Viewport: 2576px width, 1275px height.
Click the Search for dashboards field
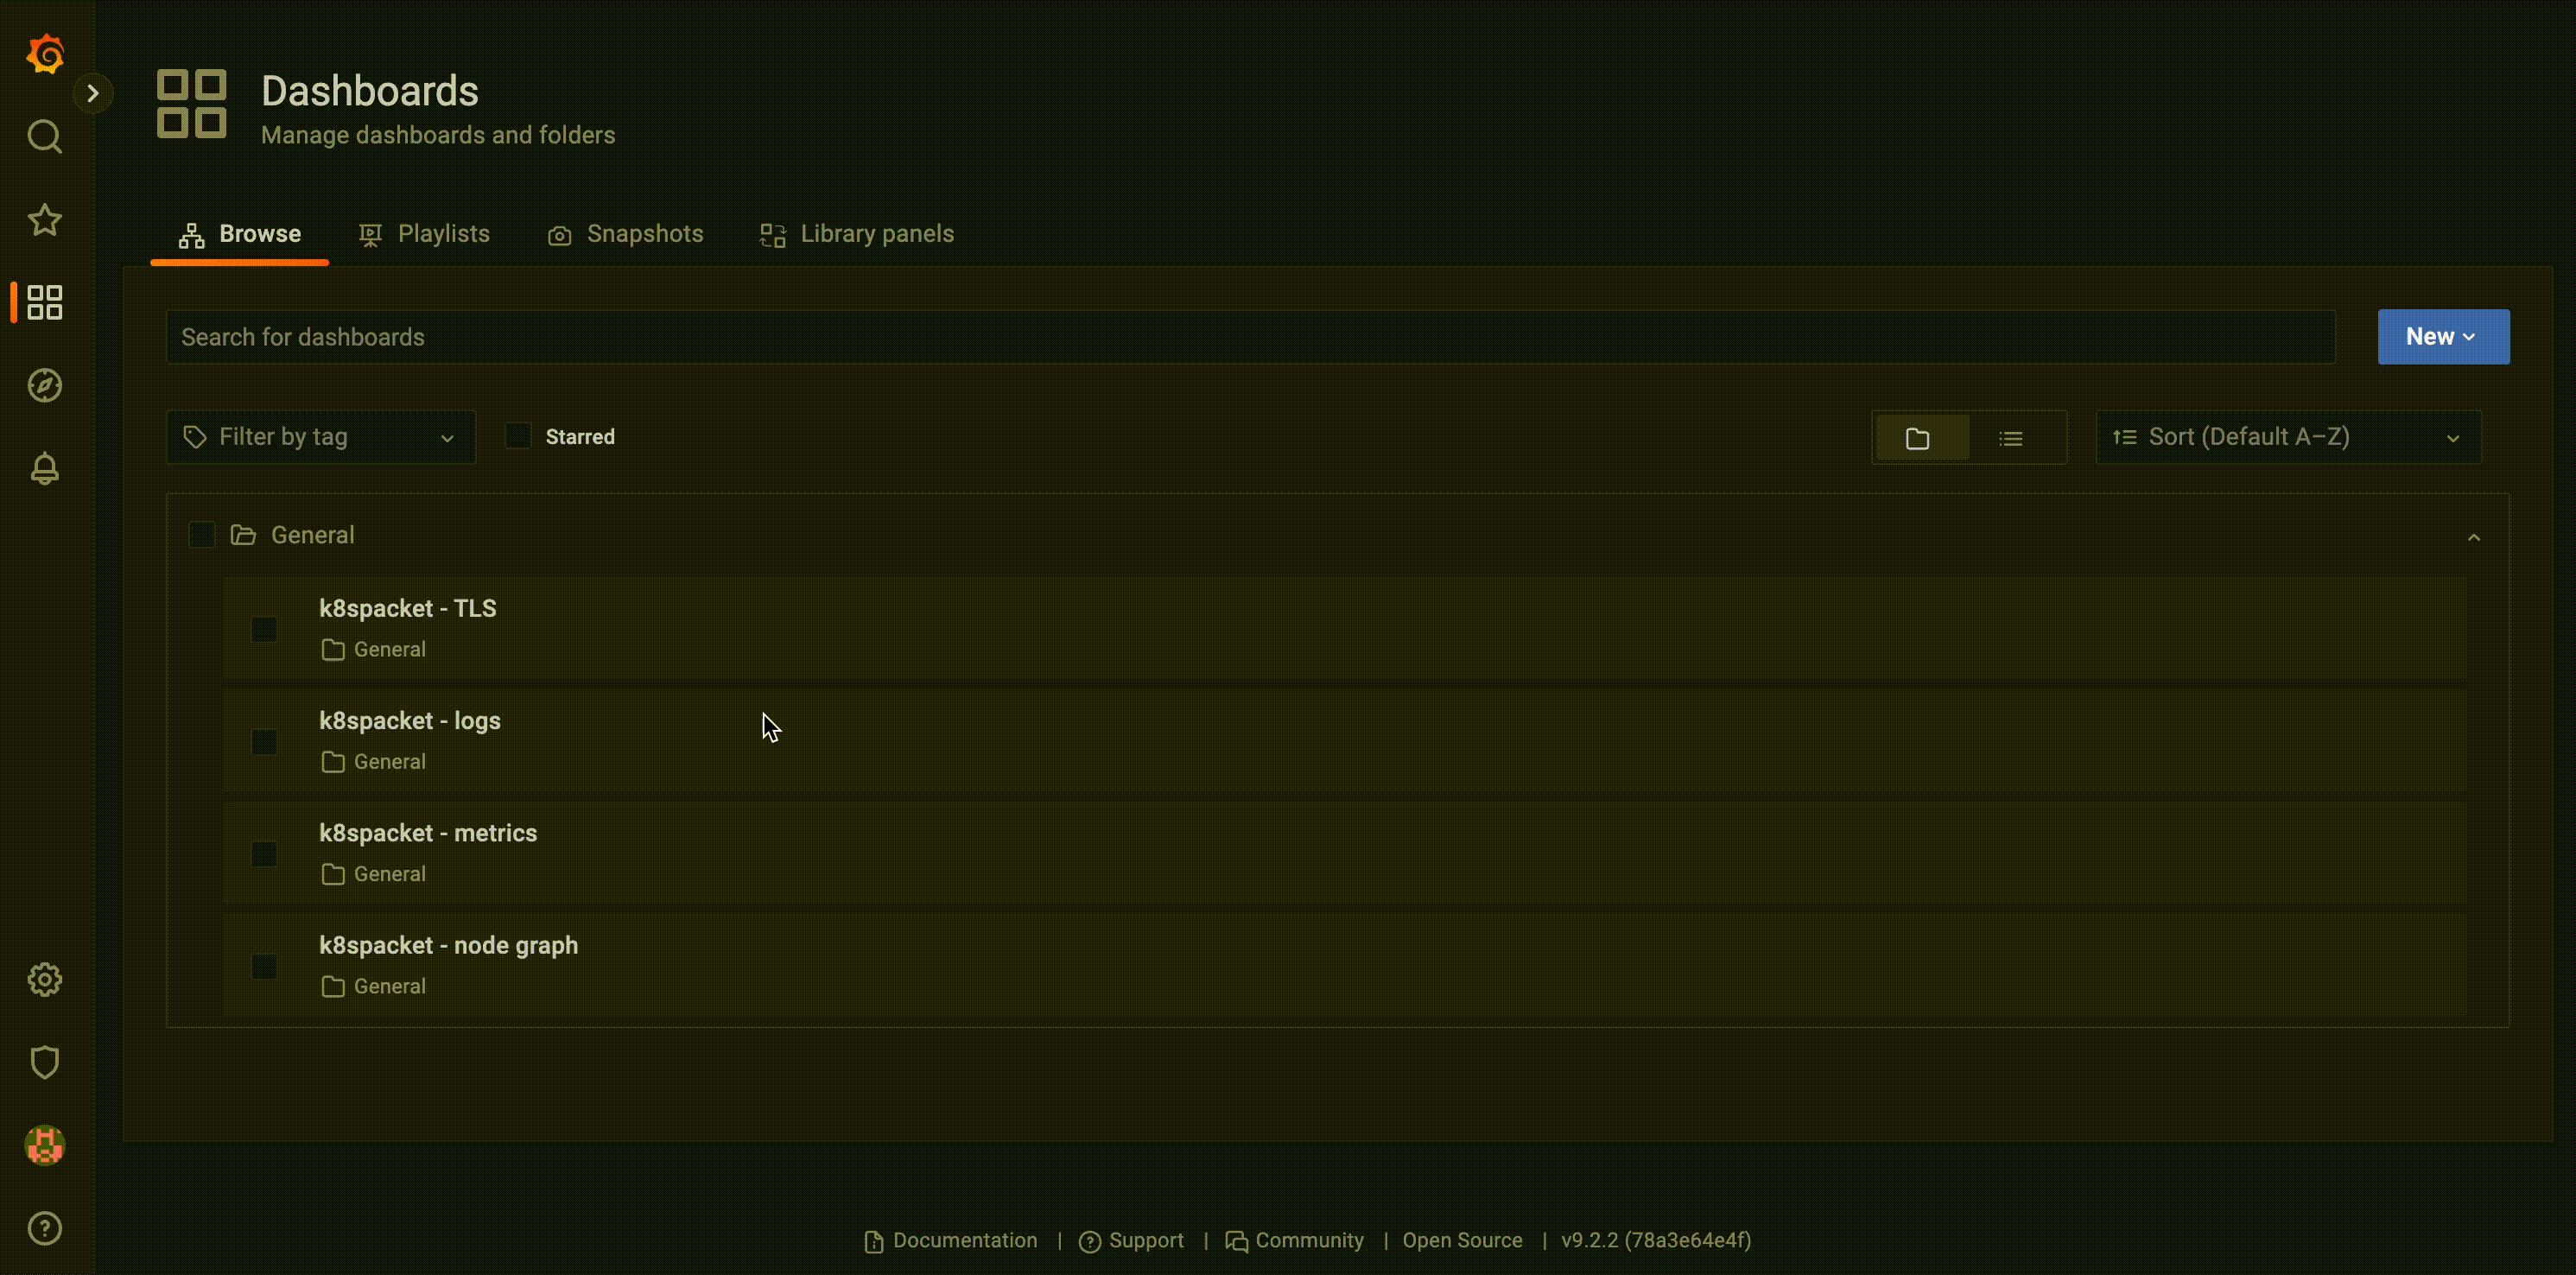(x=1250, y=337)
